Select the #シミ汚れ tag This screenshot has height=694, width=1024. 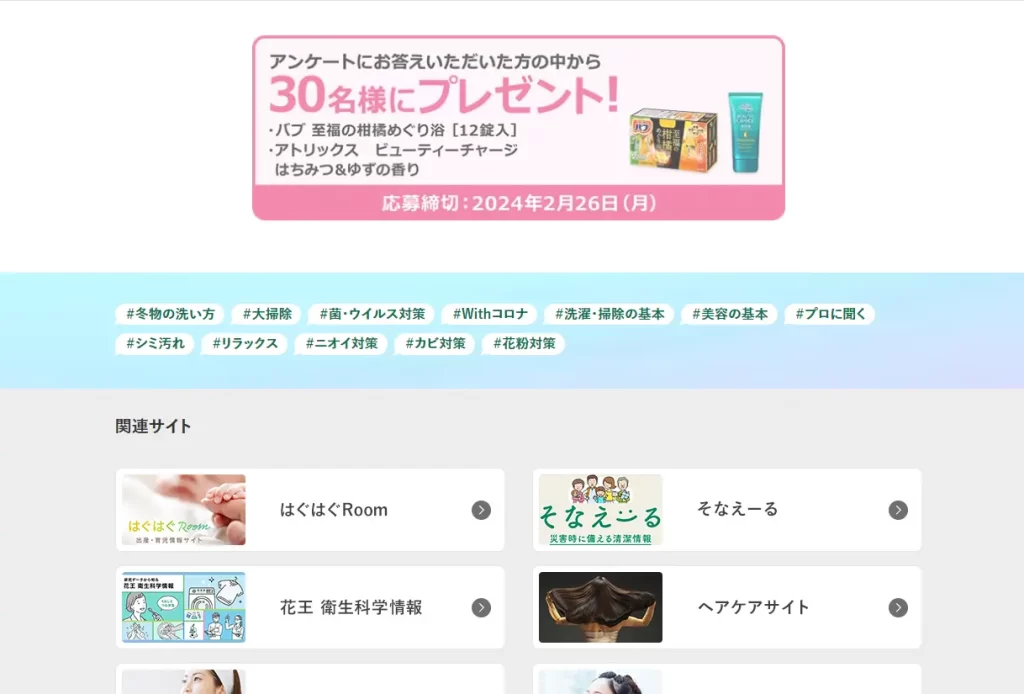point(155,343)
